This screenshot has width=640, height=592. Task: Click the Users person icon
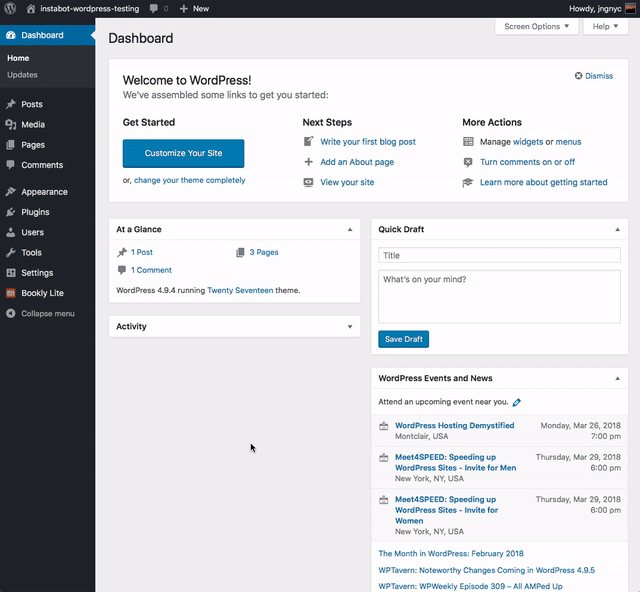tap(11, 232)
